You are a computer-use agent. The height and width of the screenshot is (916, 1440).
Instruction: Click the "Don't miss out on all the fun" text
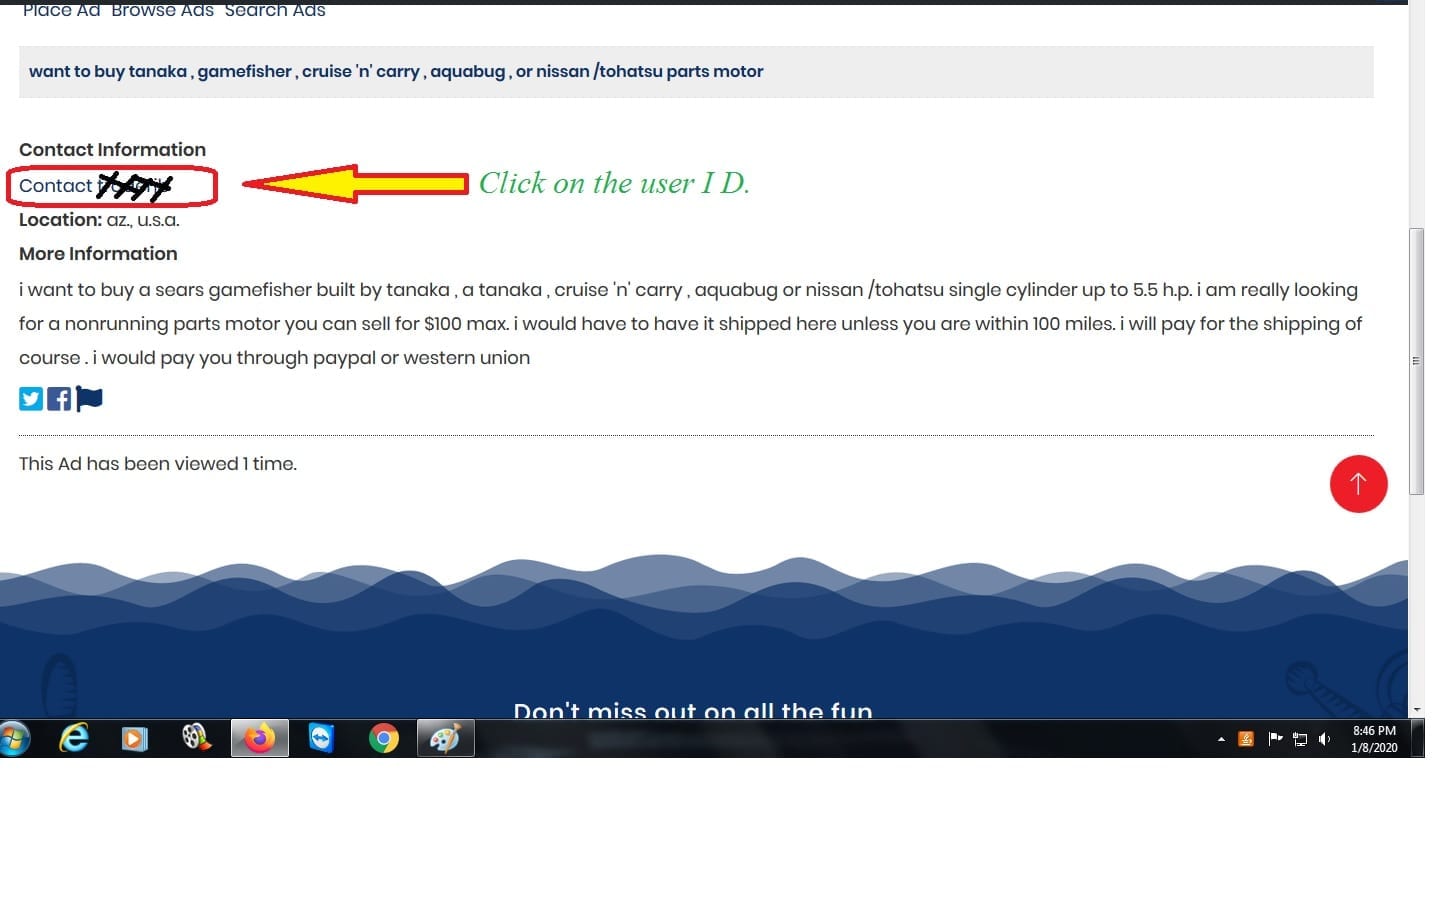pos(693,710)
